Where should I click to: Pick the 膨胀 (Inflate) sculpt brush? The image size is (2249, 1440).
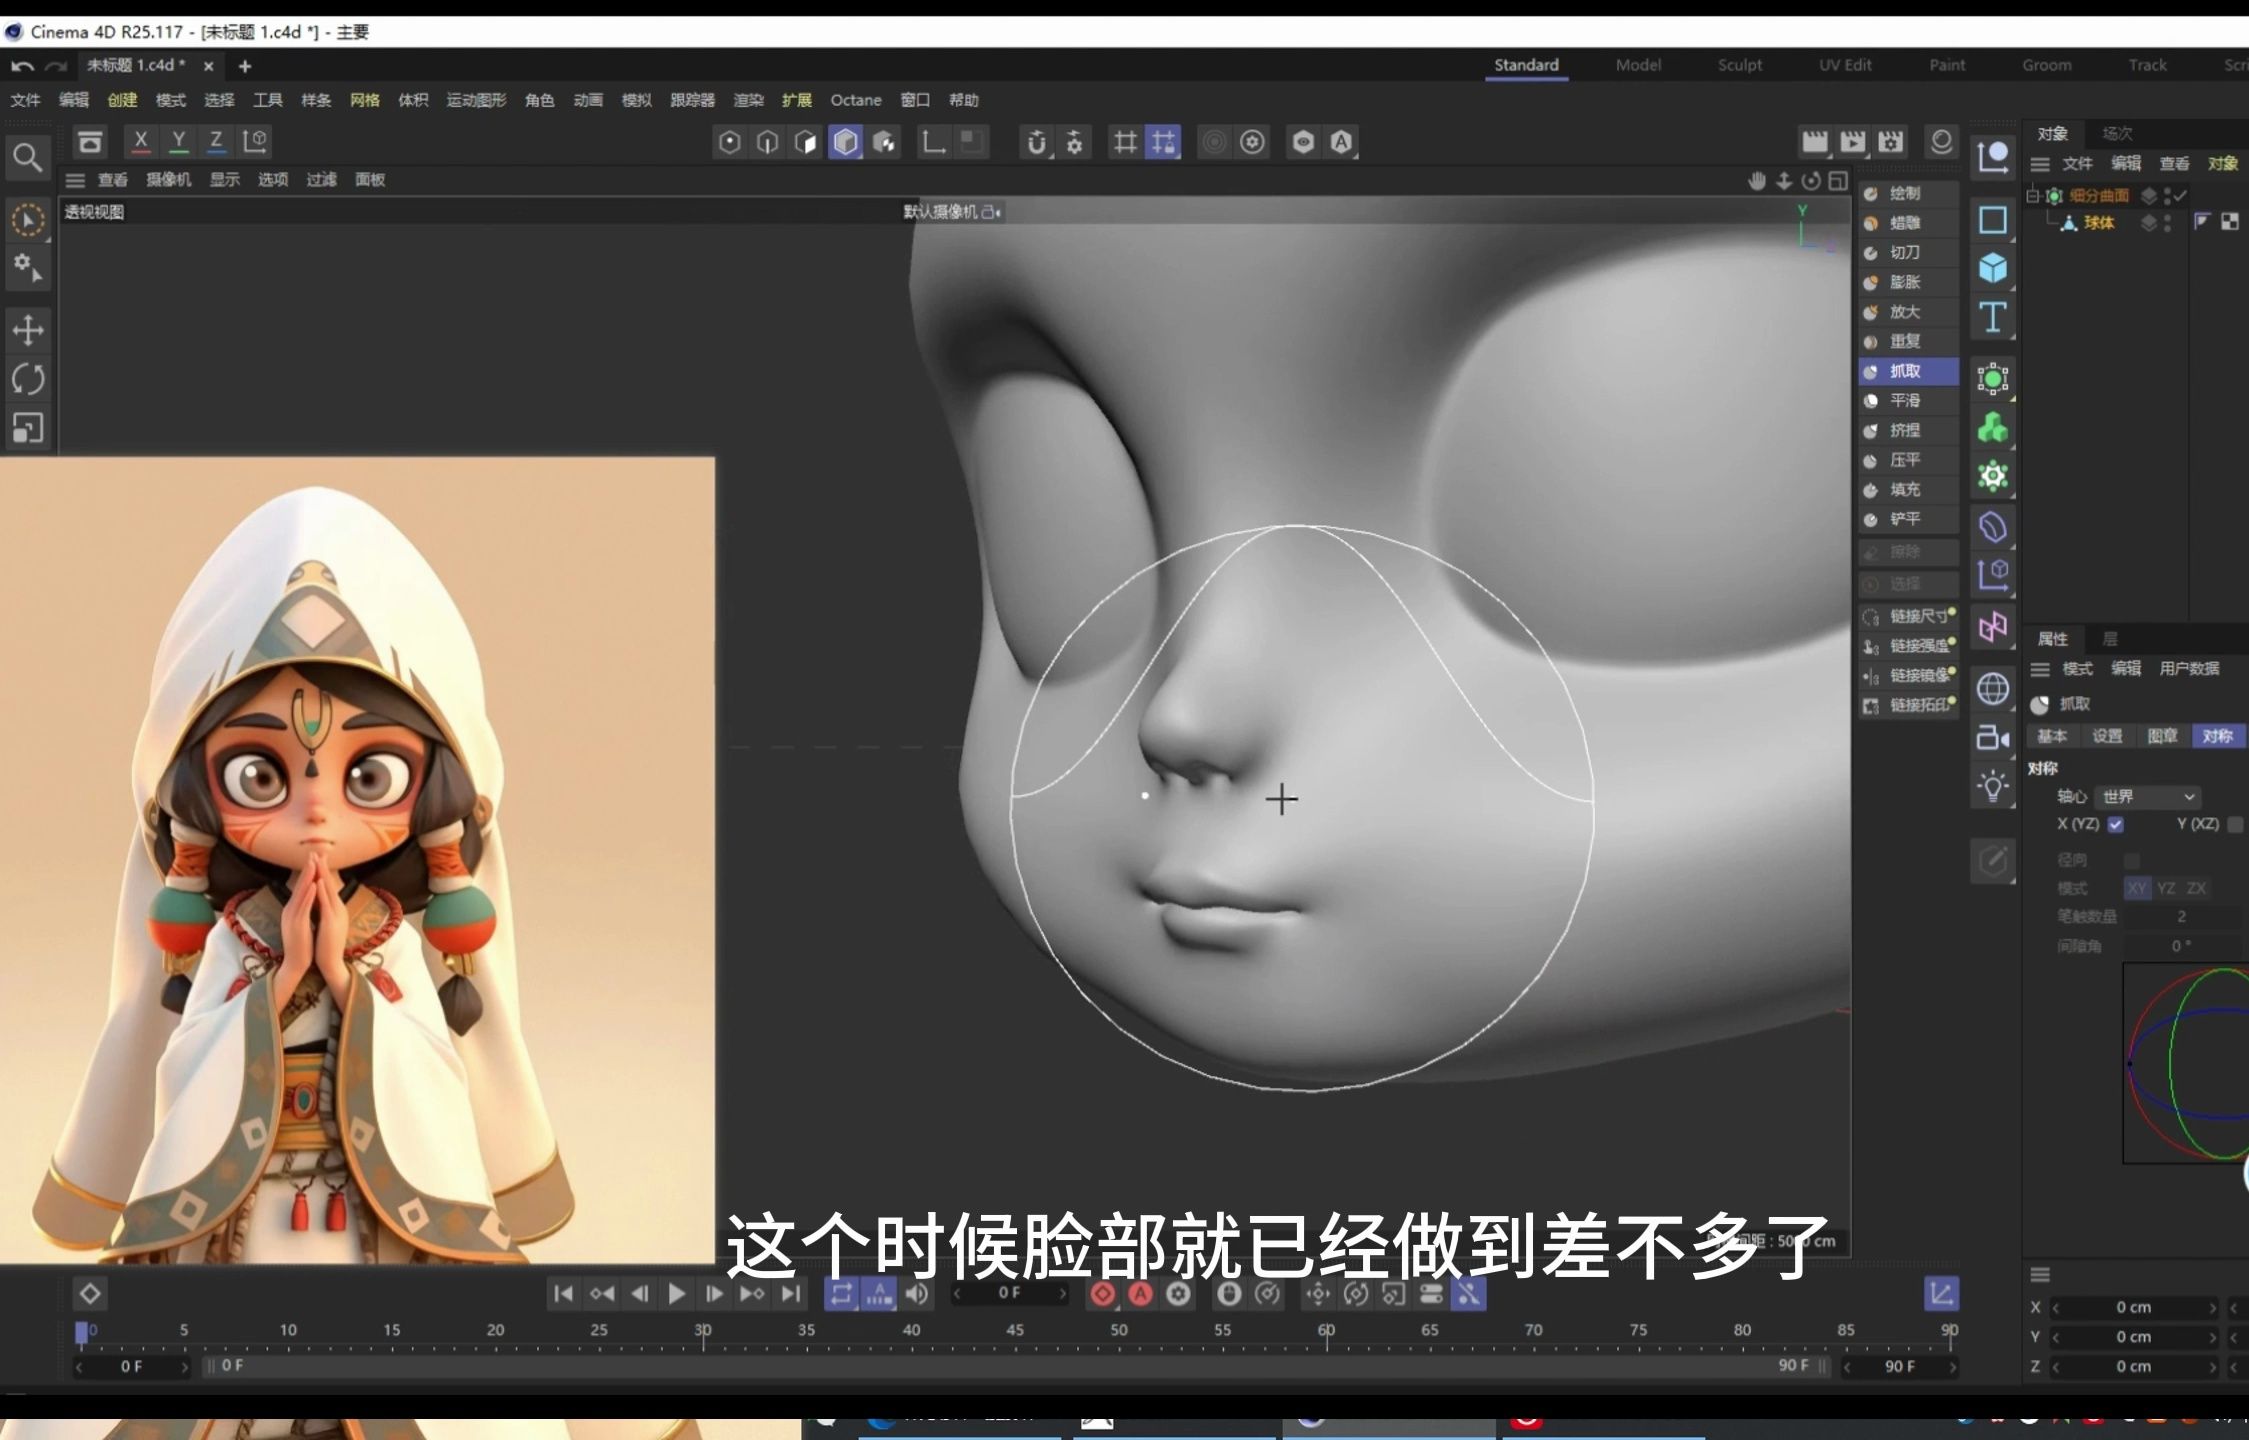(x=1907, y=283)
